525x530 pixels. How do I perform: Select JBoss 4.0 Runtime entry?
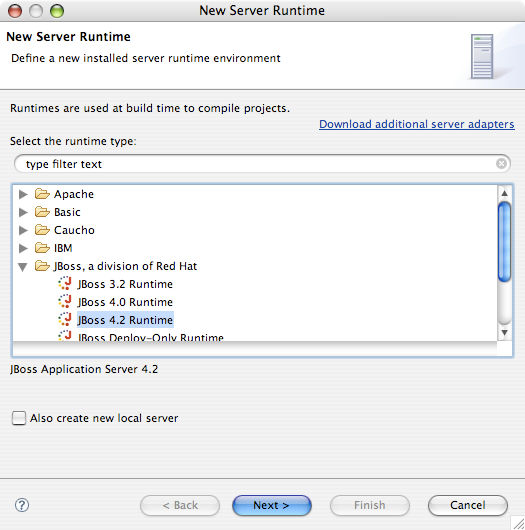[125, 302]
